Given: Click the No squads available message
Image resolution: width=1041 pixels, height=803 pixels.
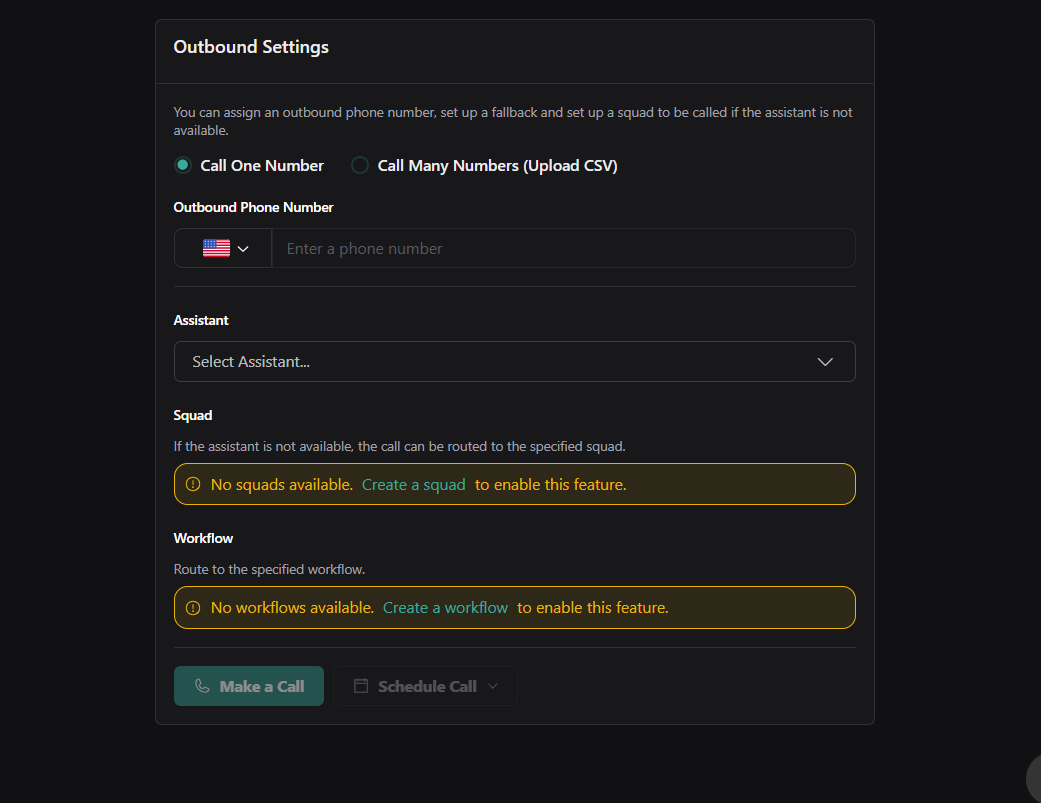Looking at the screenshot, I should coord(281,485).
